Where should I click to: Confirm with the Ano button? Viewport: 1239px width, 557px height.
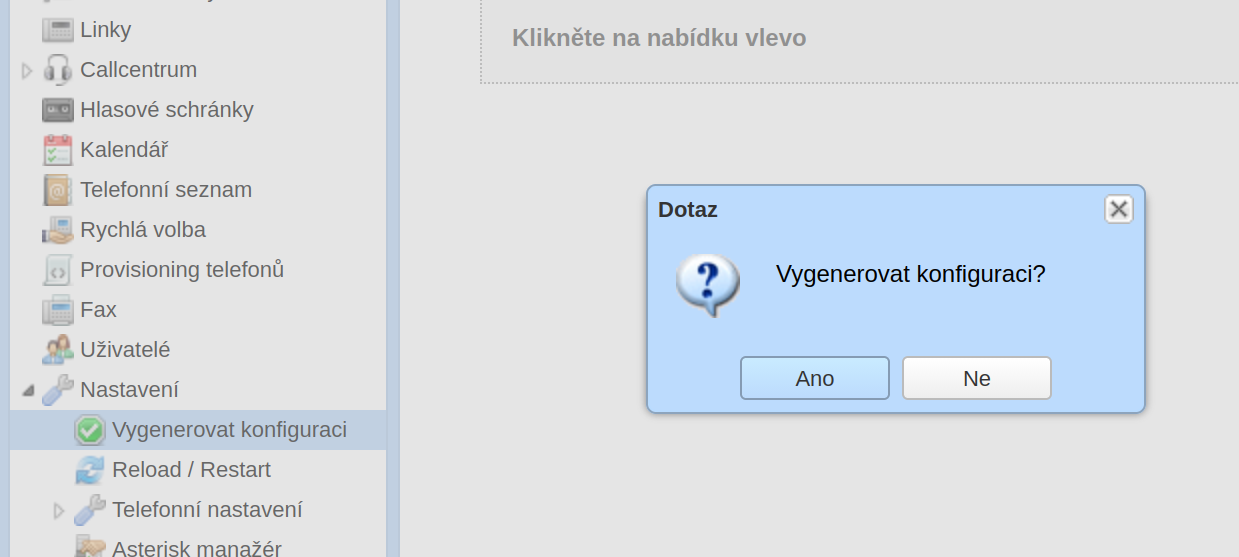pos(815,378)
